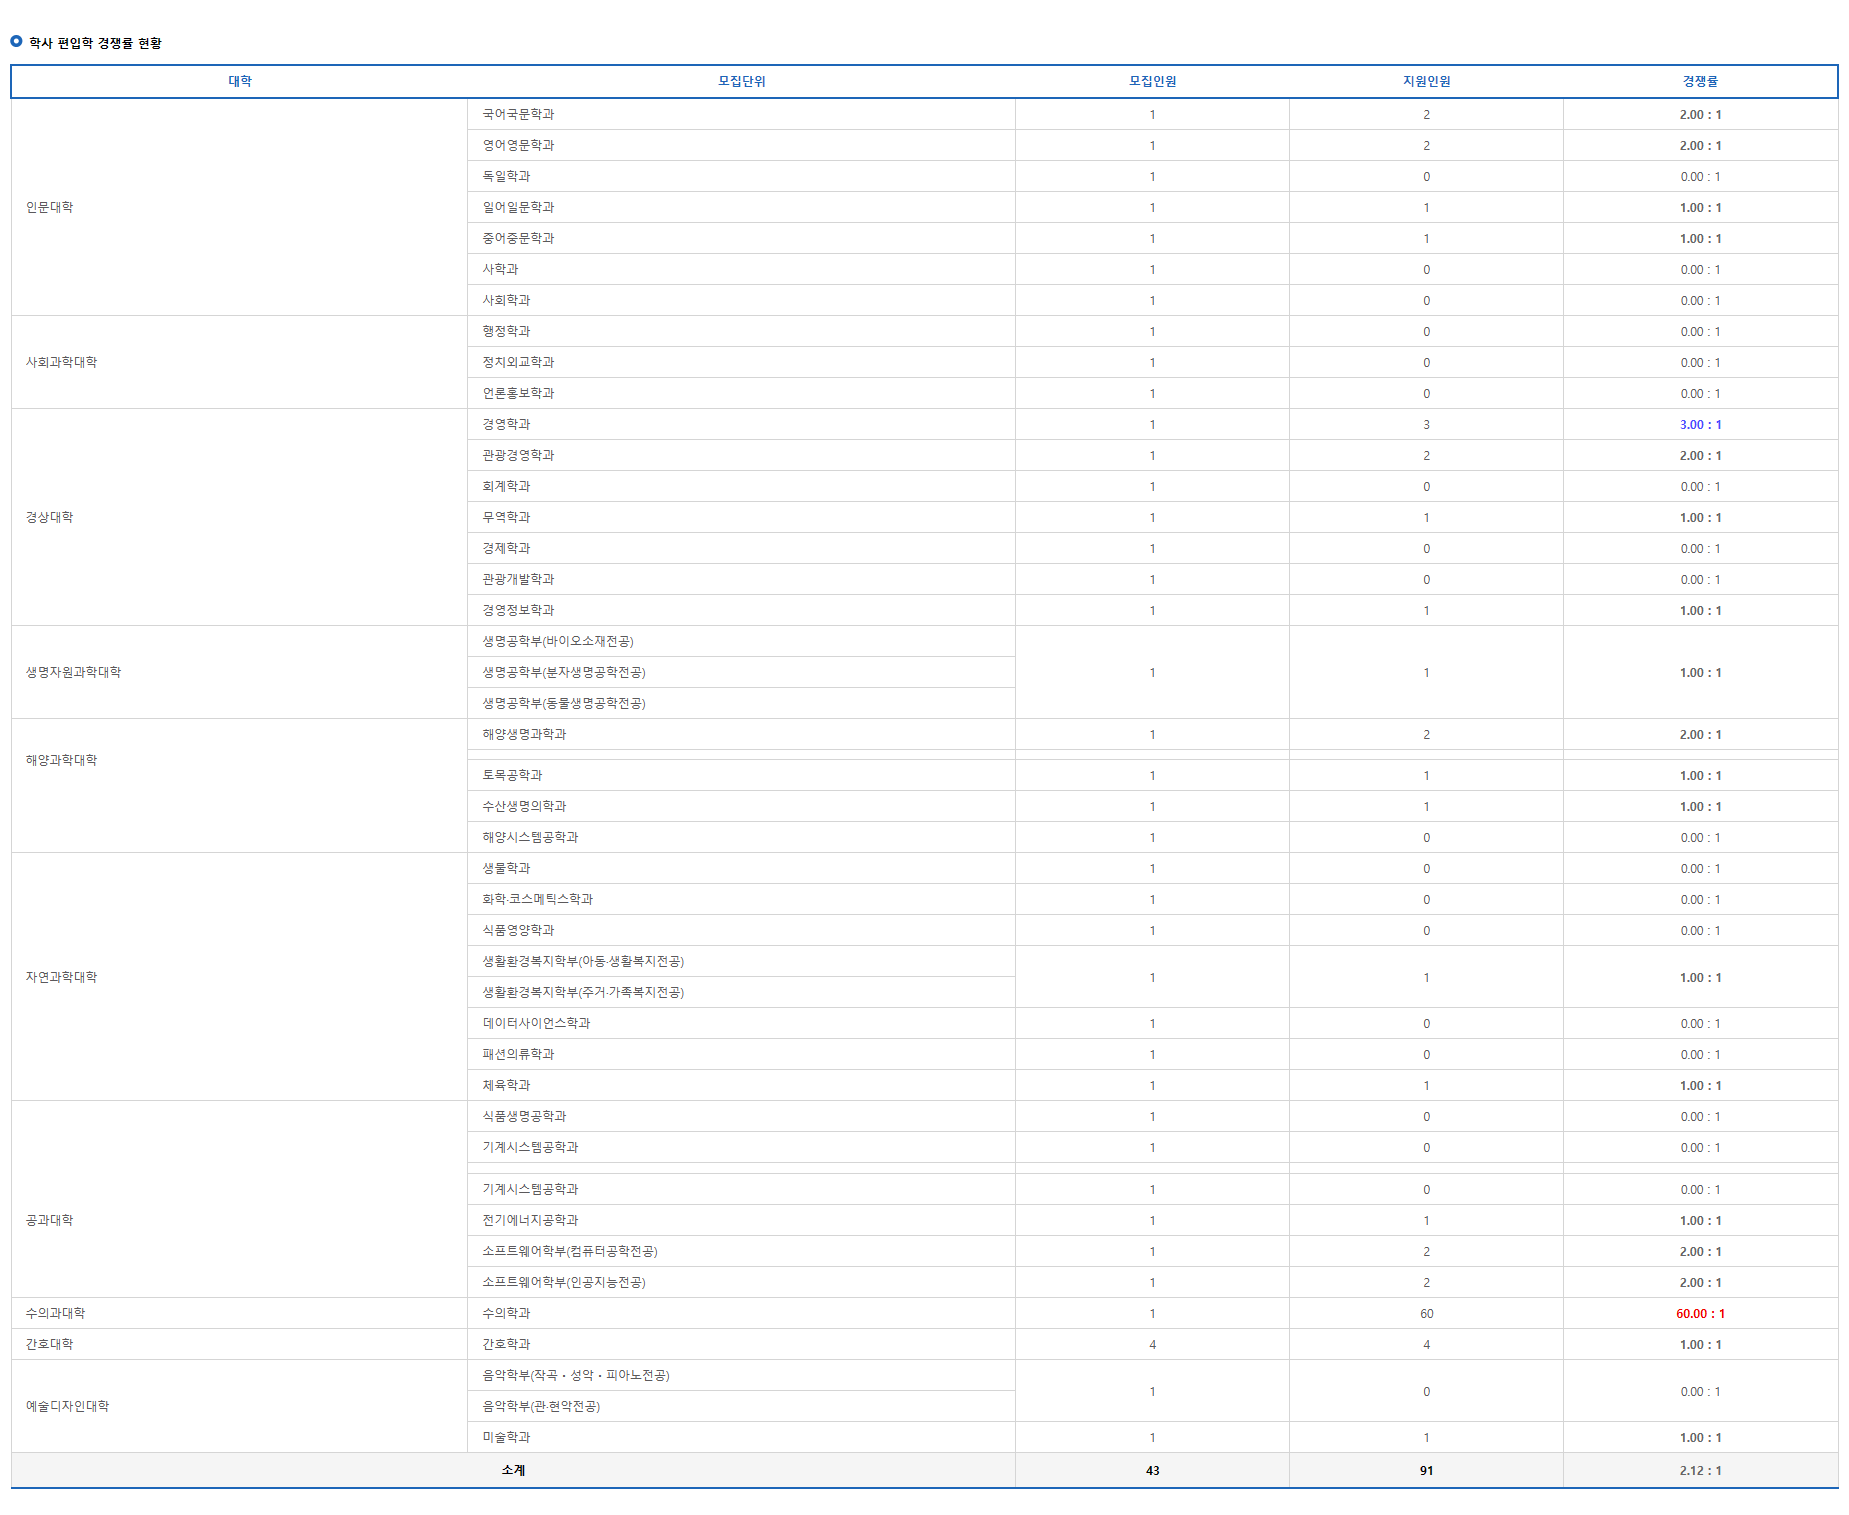Click the 관광개발학과 department name
Screen dimensions: 1849x1515
[x=518, y=579]
